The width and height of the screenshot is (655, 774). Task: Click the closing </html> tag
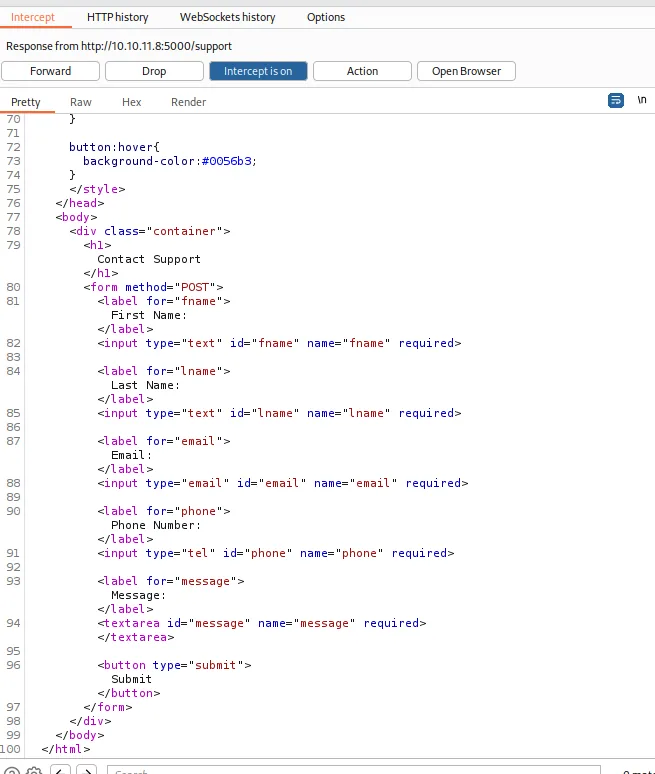coord(66,749)
